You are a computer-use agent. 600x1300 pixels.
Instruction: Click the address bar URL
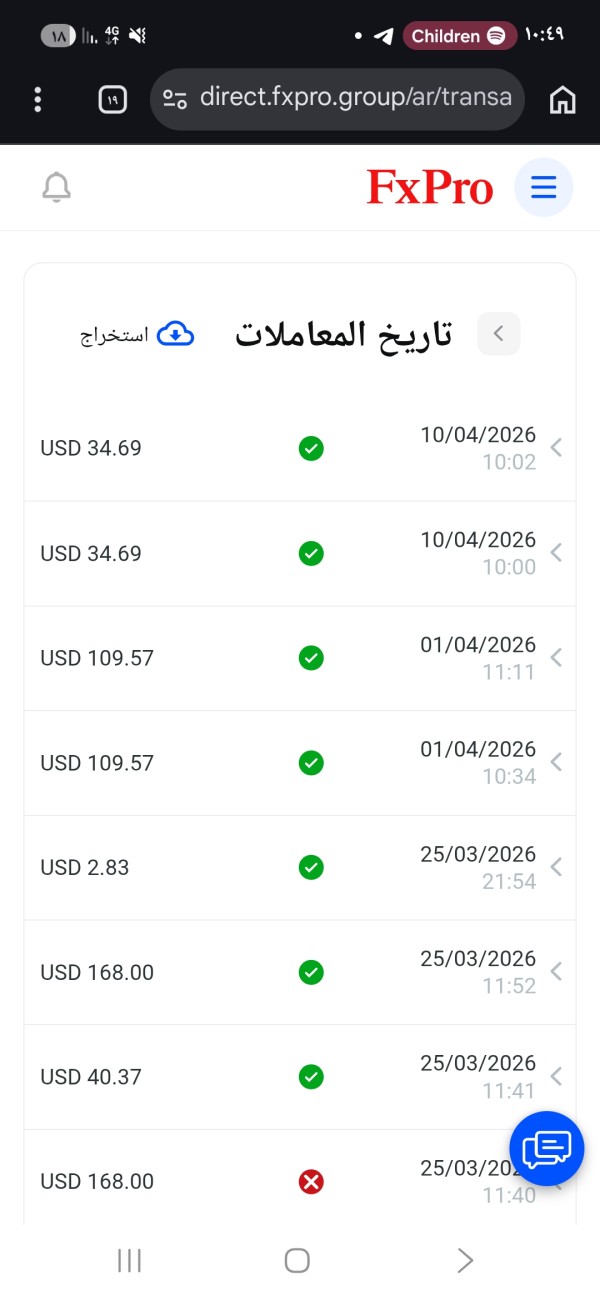355,98
